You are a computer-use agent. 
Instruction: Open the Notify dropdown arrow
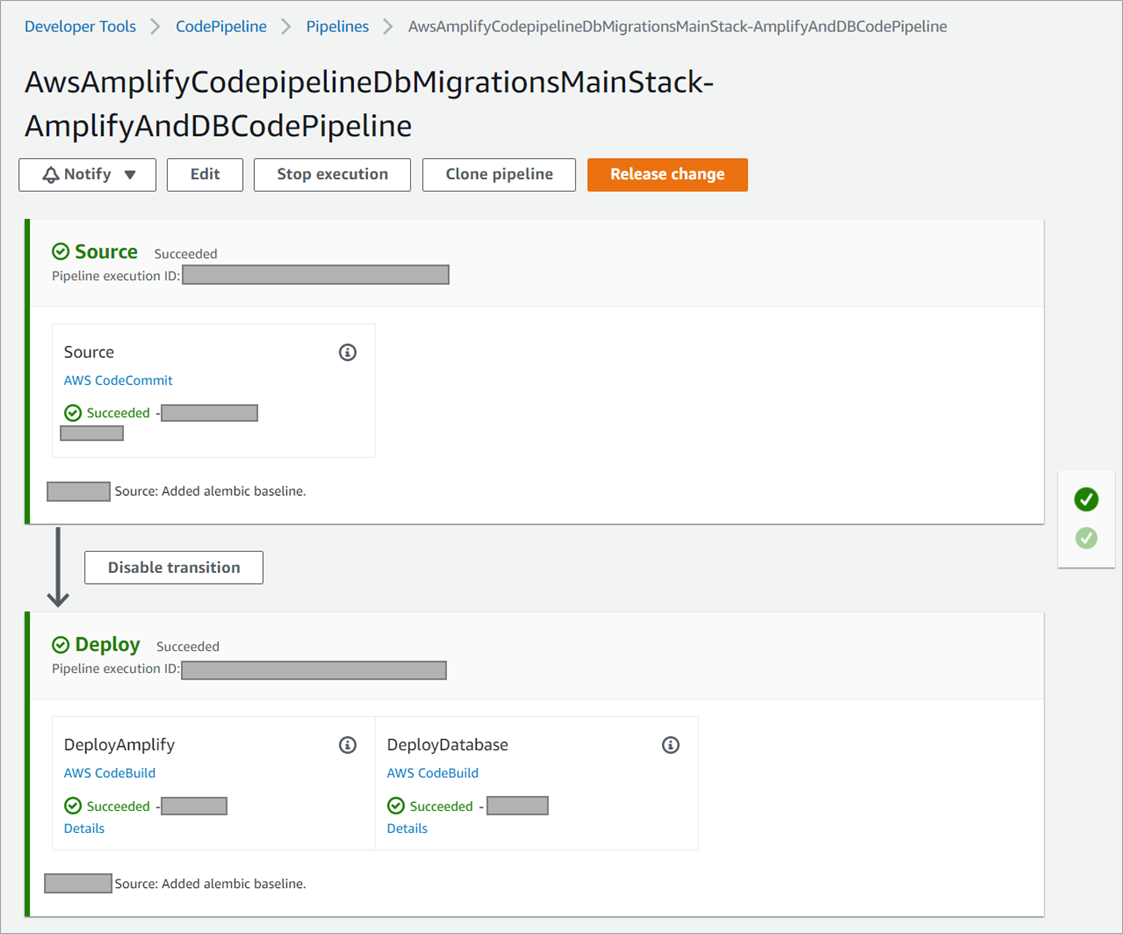point(130,175)
